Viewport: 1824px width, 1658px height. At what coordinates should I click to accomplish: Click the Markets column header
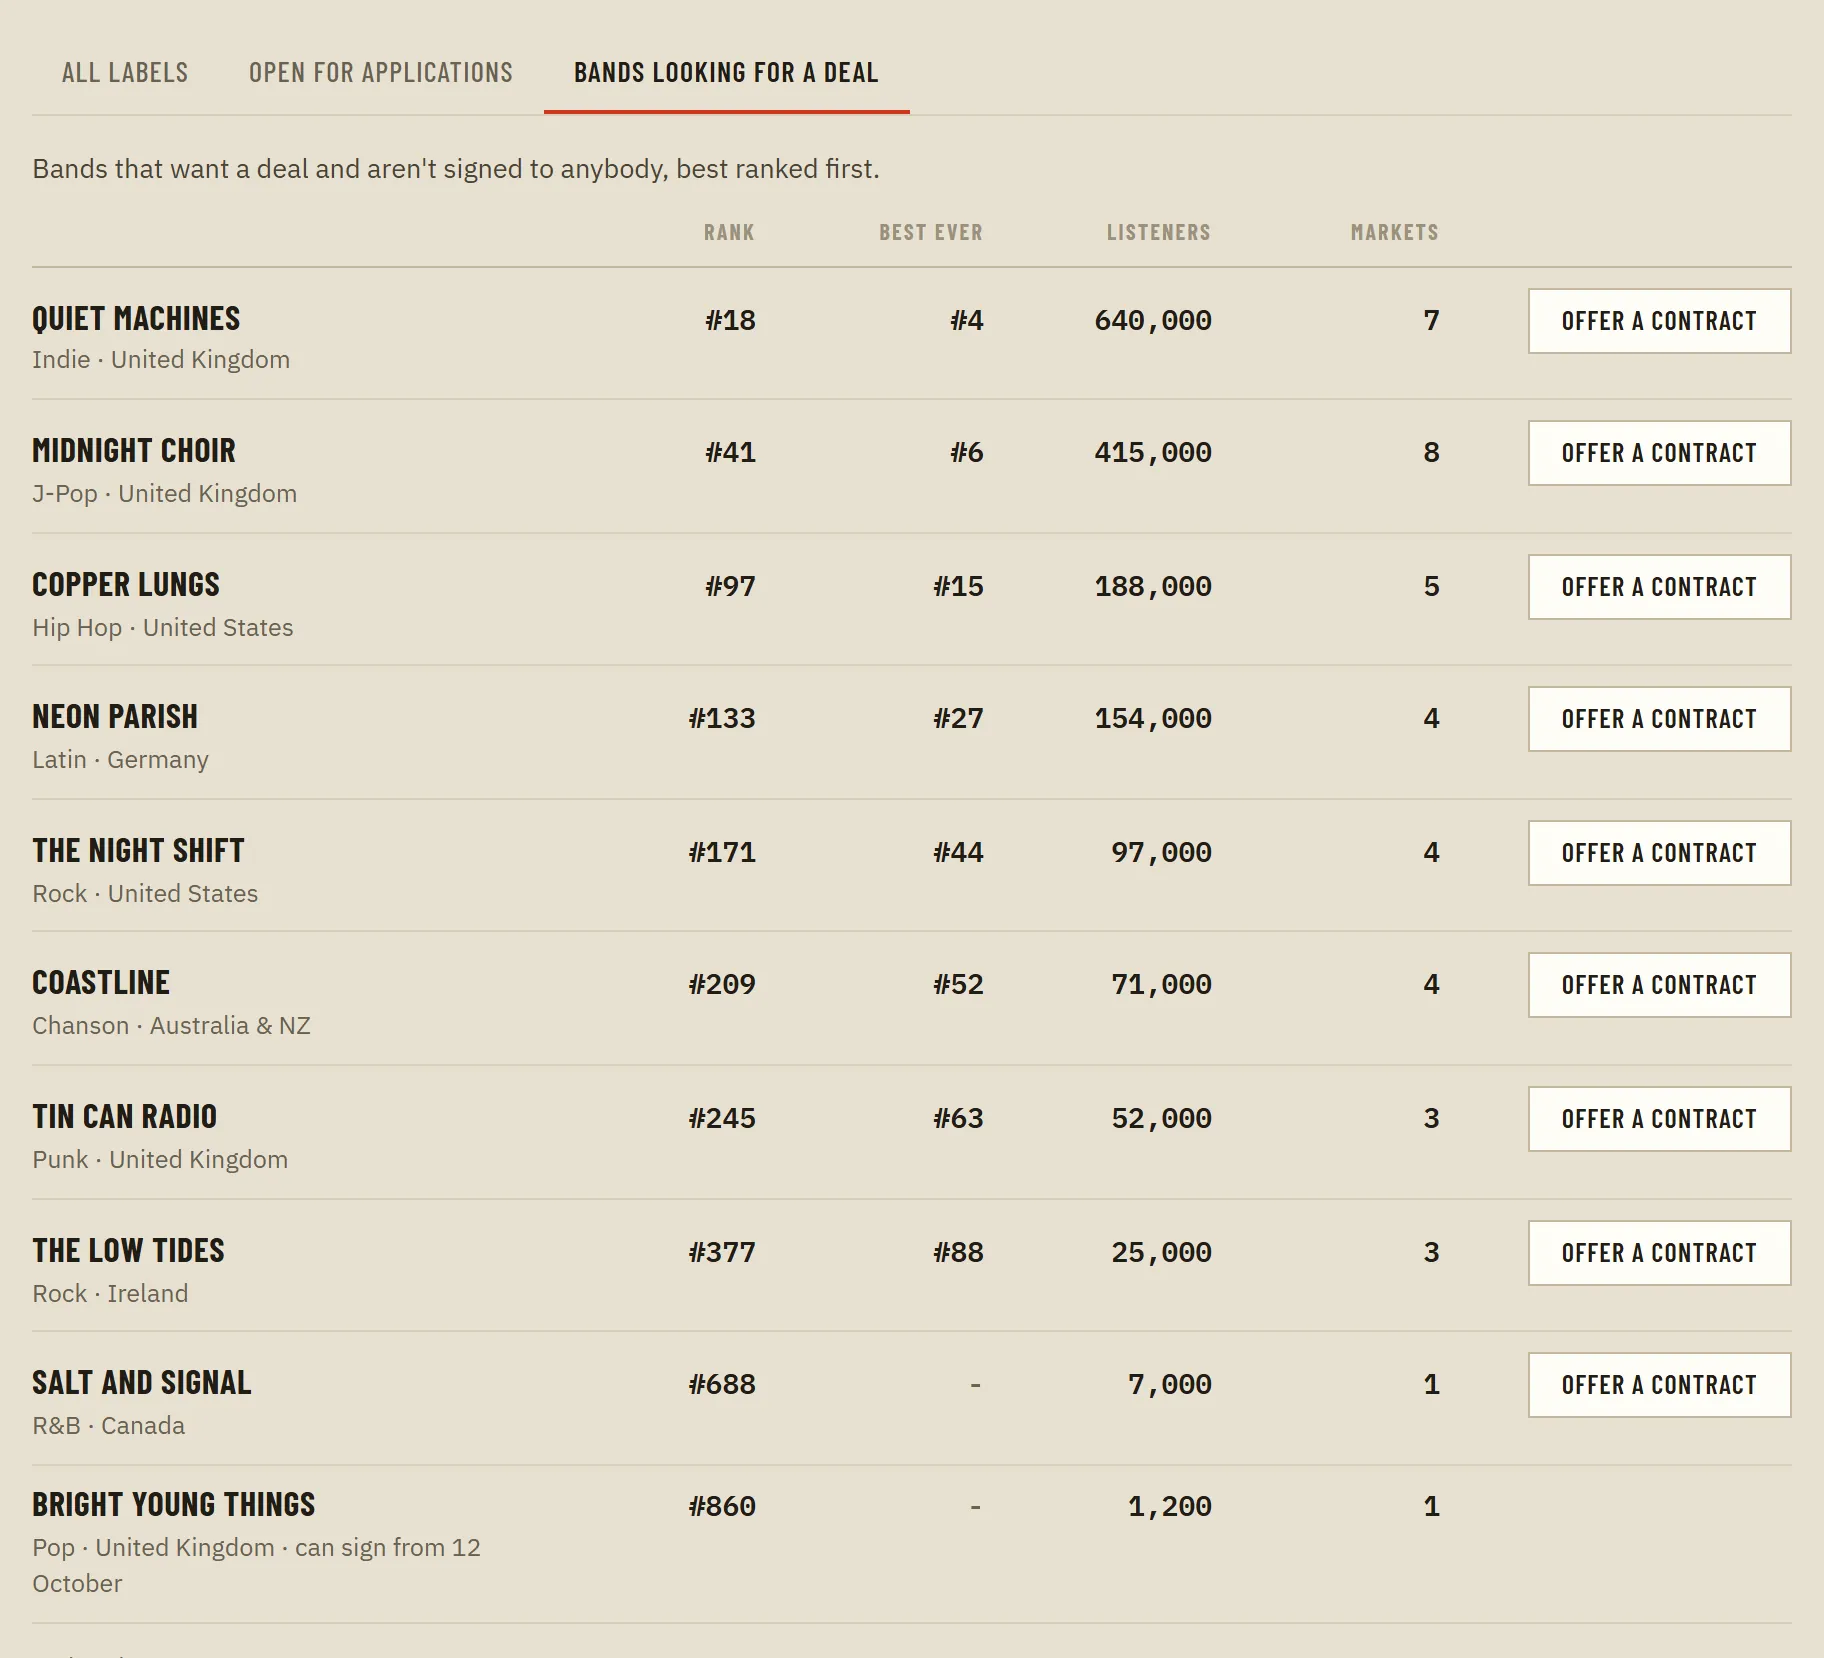(1395, 233)
